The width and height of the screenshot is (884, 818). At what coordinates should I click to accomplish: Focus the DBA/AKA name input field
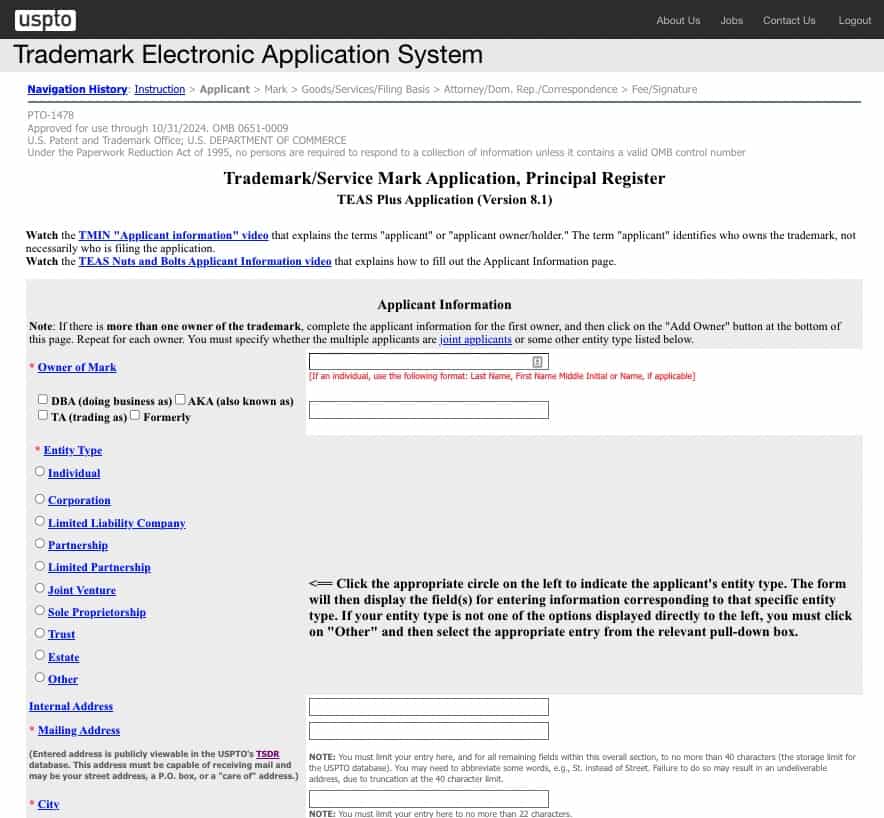click(428, 410)
